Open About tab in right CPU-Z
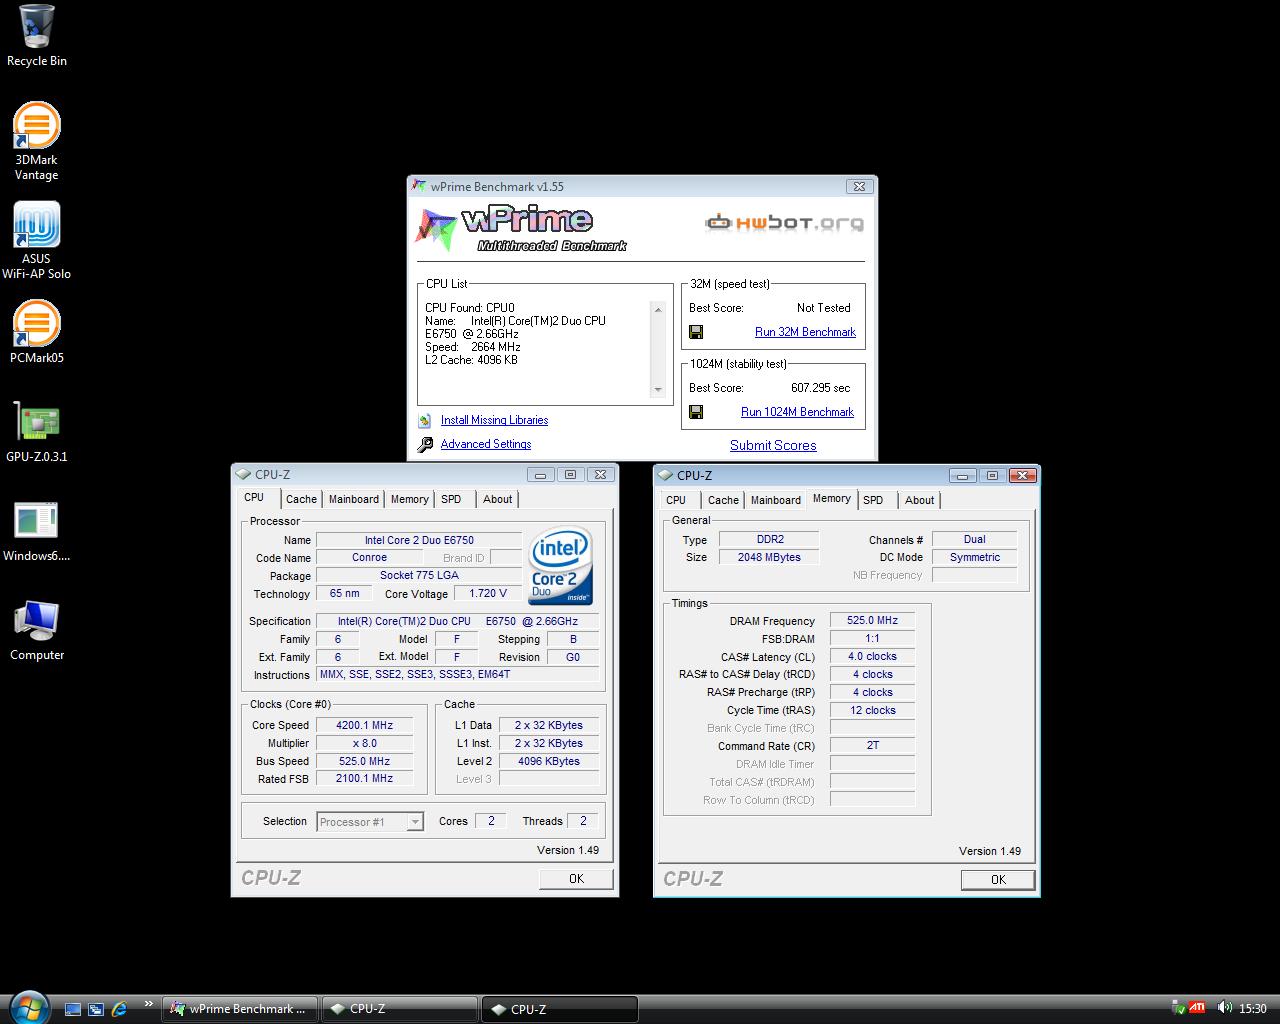 tap(919, 500)
